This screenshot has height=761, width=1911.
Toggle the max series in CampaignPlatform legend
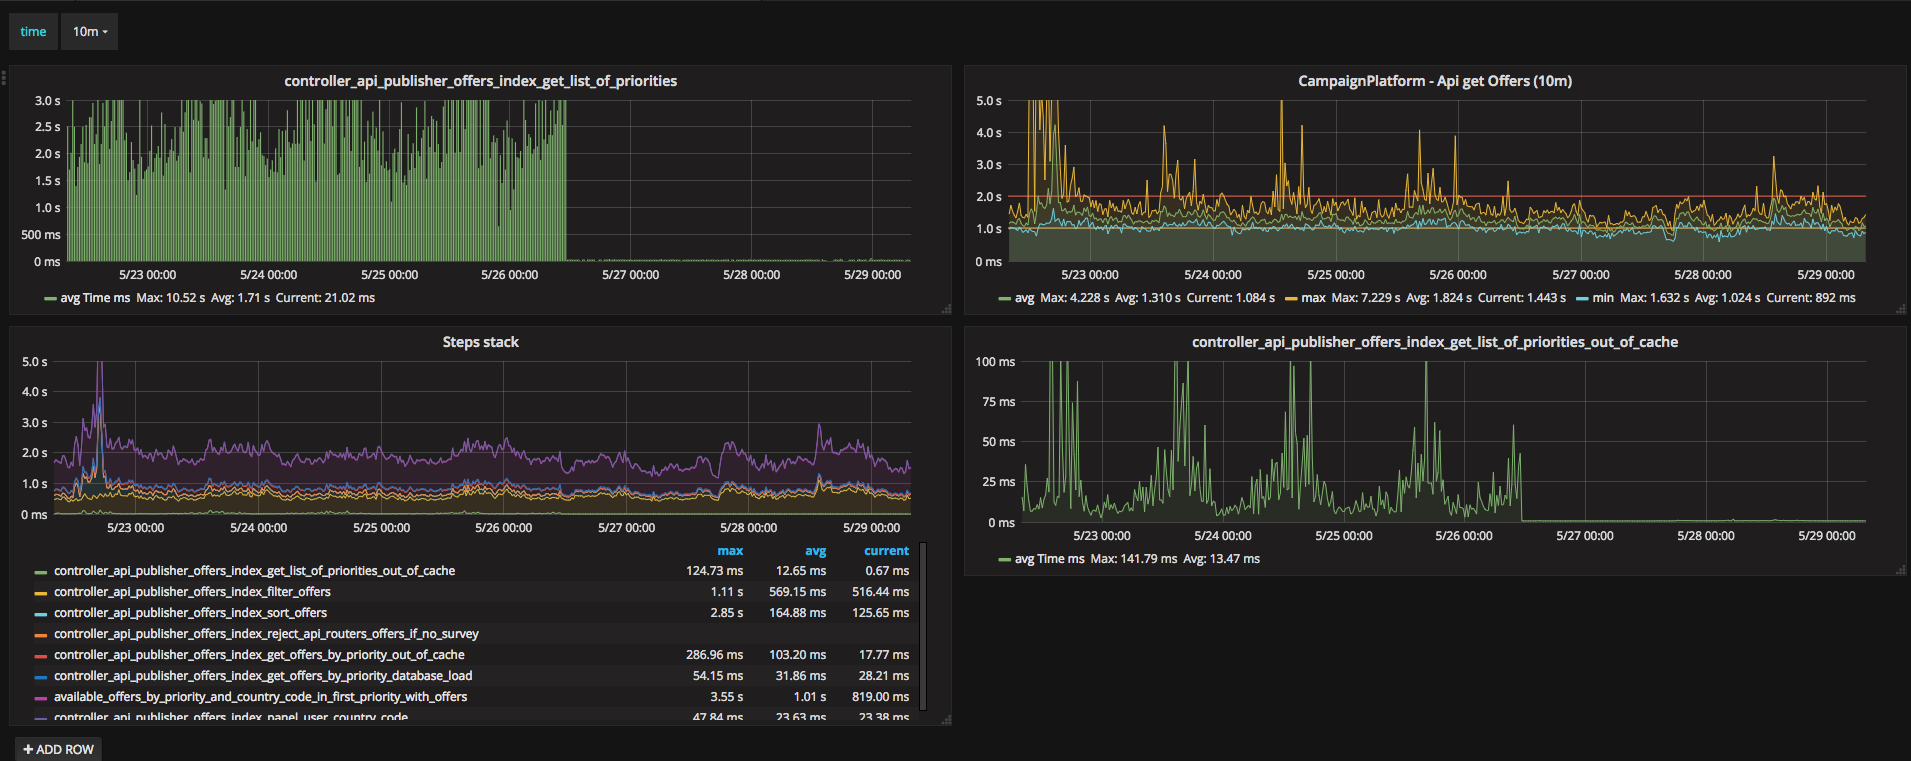click(x=1313, y=298)
